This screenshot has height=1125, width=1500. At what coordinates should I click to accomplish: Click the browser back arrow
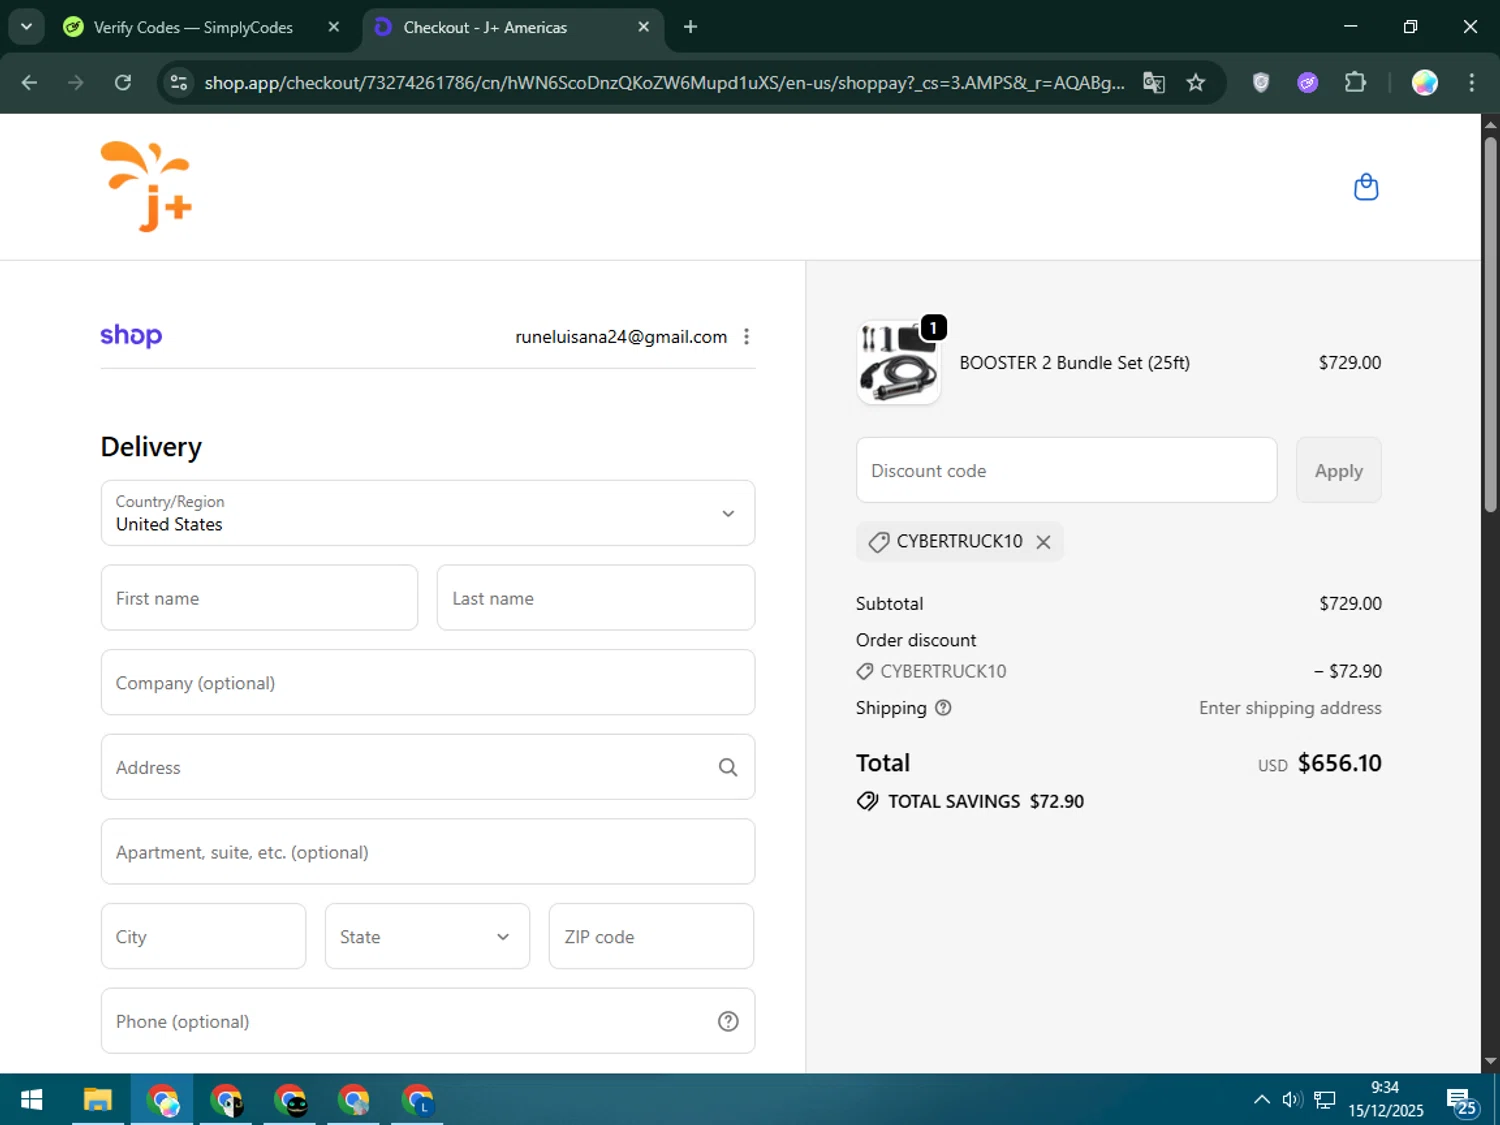pos(29,83)
